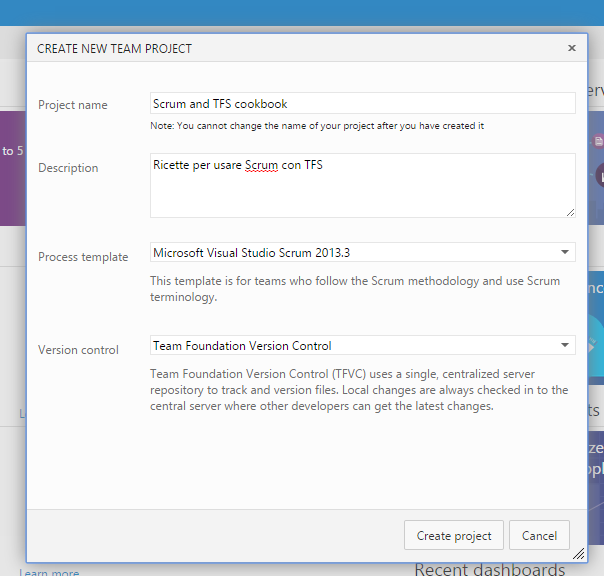
Task: Click the Process template label
Action: (x=83, y=257)
